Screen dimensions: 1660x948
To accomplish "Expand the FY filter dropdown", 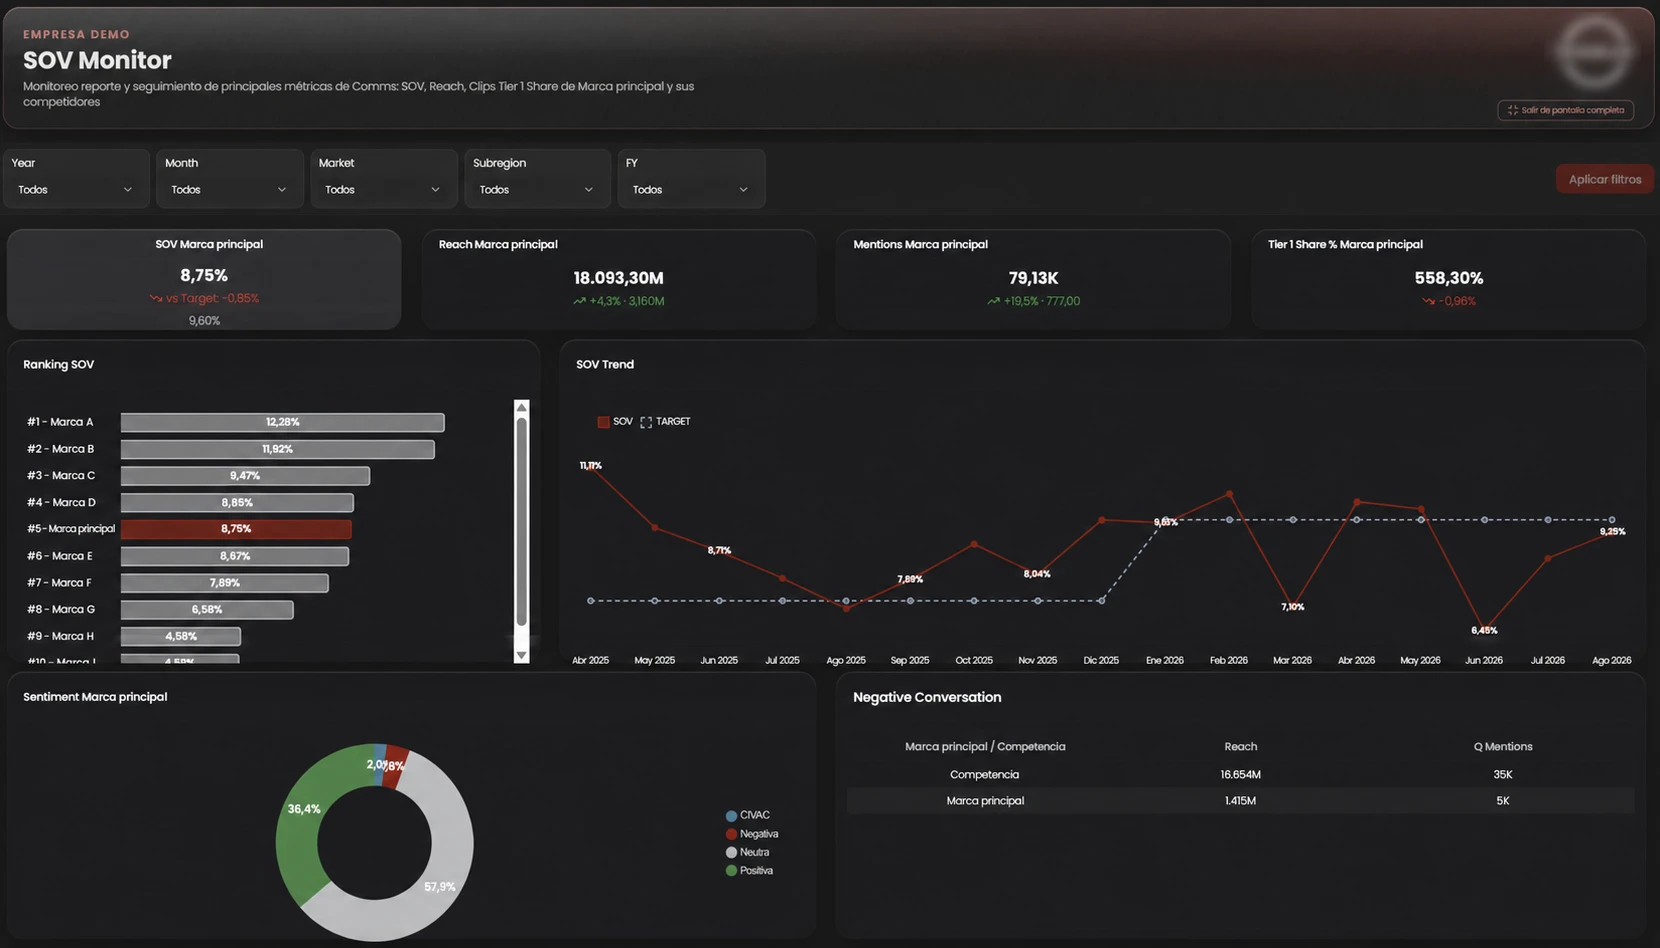I will coord(691,190).
